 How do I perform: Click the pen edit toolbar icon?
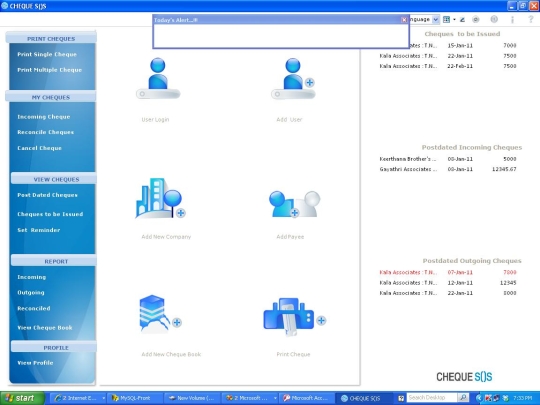coord(462,20)
